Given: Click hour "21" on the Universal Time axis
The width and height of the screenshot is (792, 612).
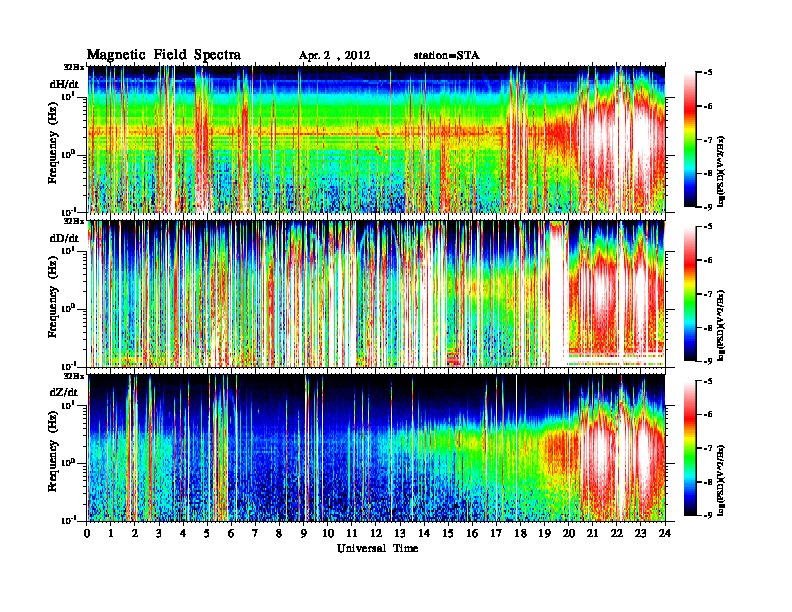Looking at the screenshot, I should [x=592, y=533].
